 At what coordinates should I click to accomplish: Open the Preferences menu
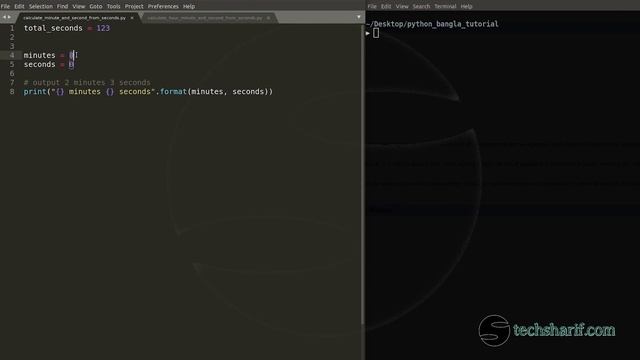pyautogui.click(x=163, y=6)
